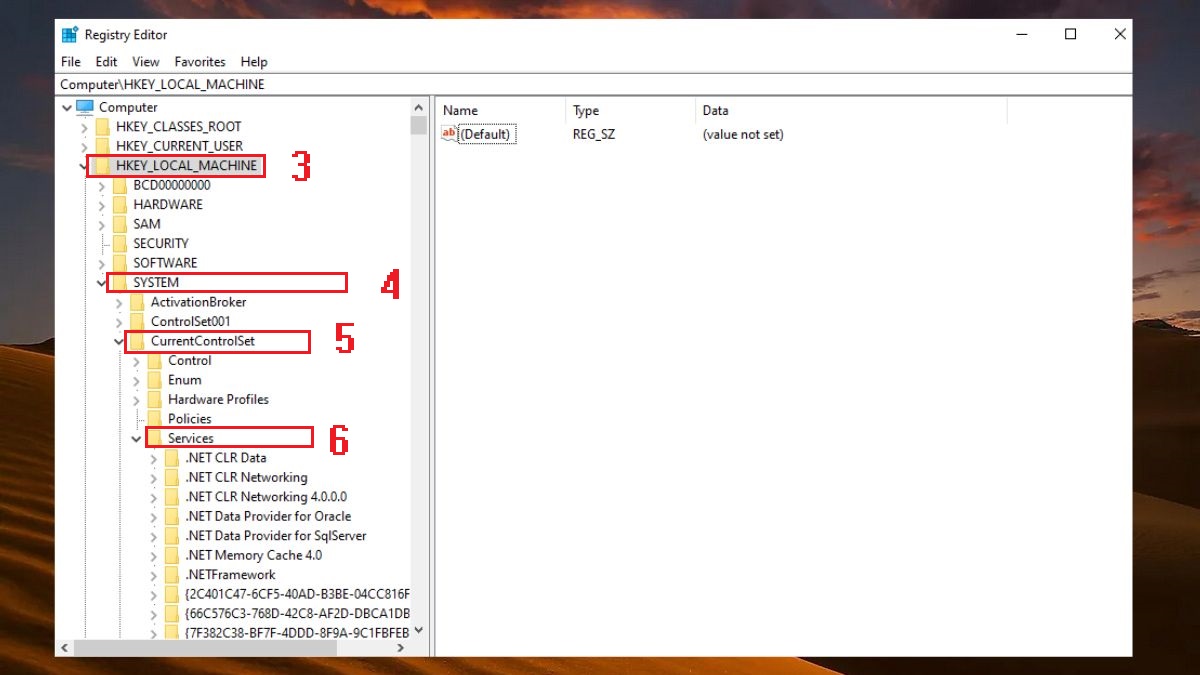This screenshot has height=675, width=1200.
Task: Click the HKEY_CURRENT_USER folder icon
Action: tap(102, 146)
